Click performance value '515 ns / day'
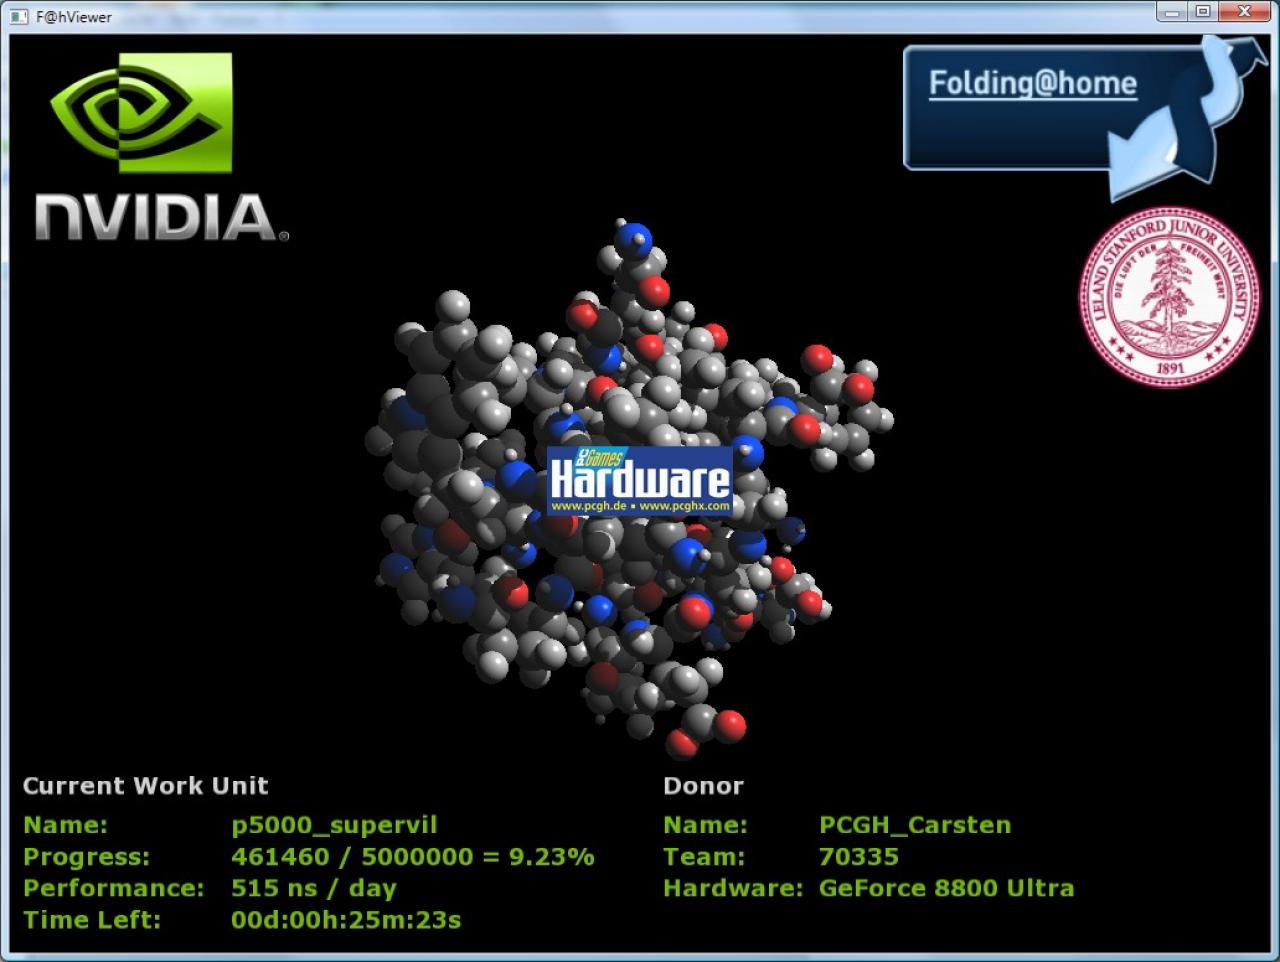Viewport: 1280px width, 962px height. coord(314,889)
